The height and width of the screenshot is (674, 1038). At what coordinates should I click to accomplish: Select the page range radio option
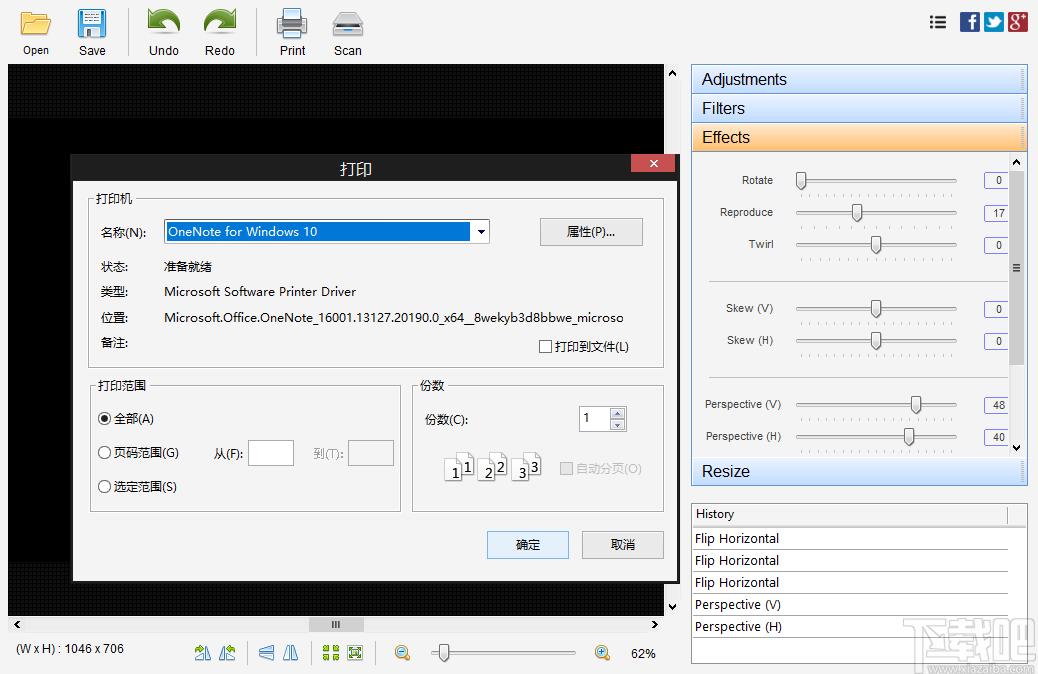click(104, 452)
